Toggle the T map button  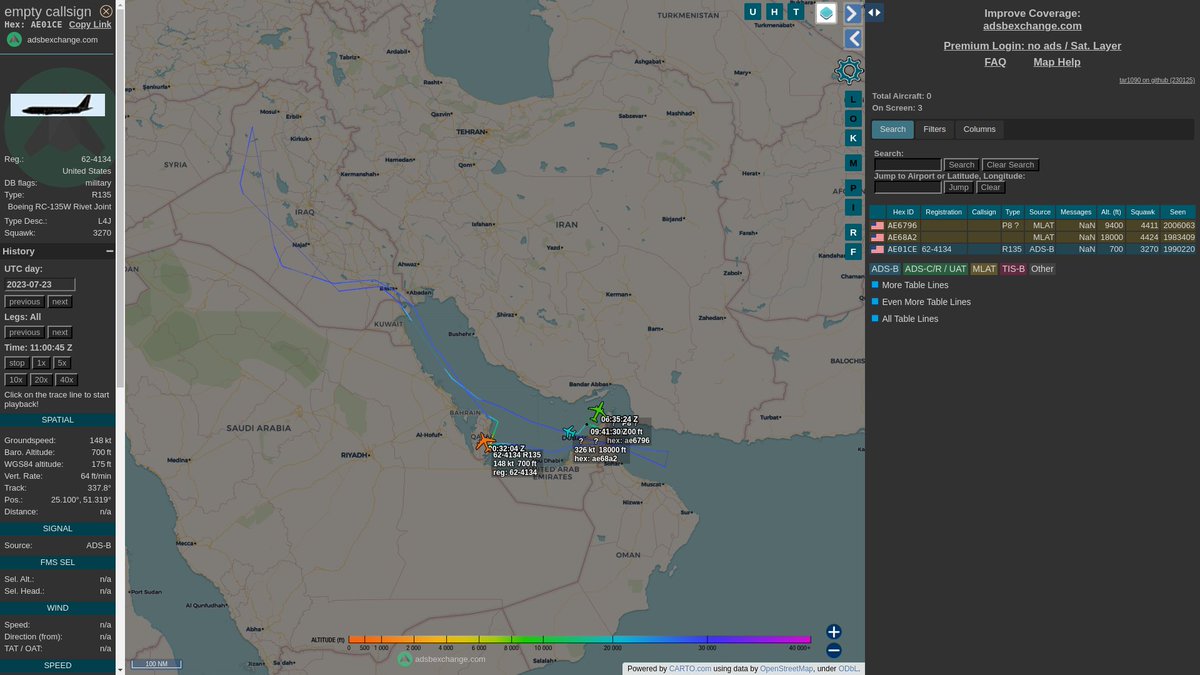pyautogui.click(x=795, y=12)
